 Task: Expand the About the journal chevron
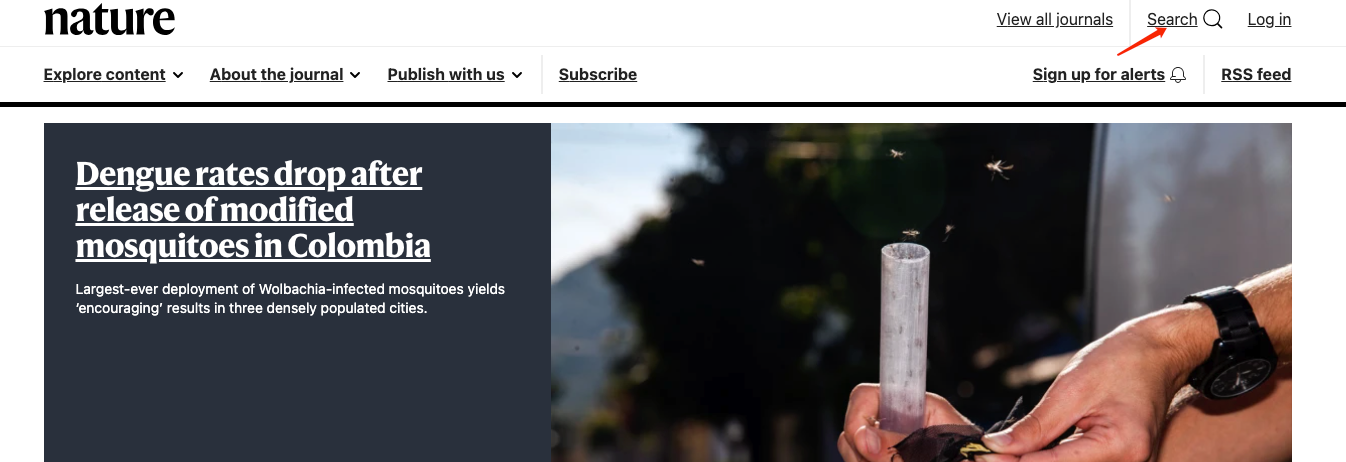(x=355, y=75)
